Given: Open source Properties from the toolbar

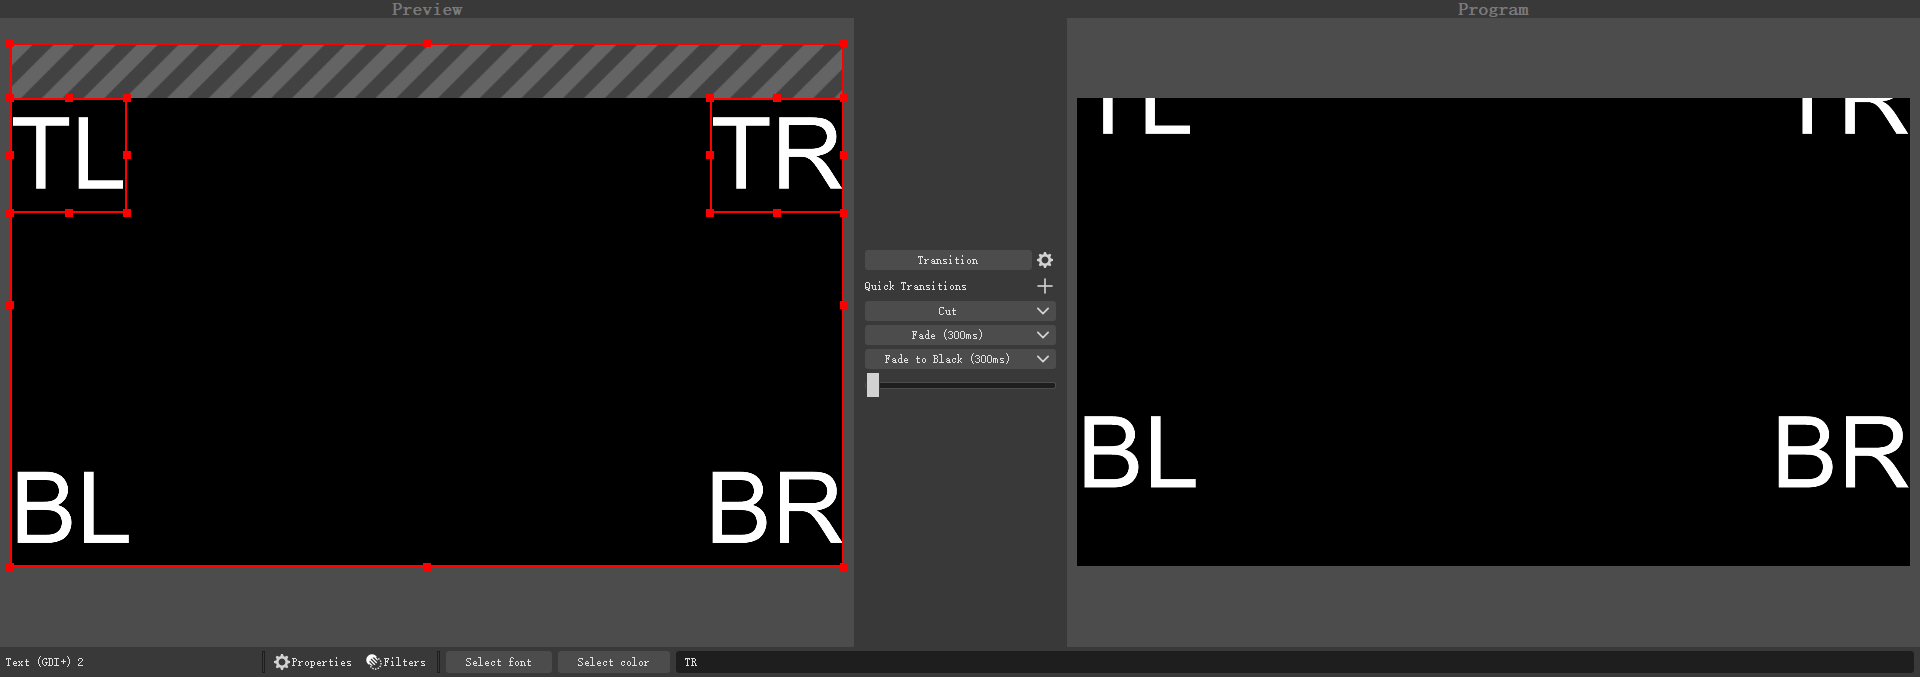Looking at the screenshot, I should (313, 662).
